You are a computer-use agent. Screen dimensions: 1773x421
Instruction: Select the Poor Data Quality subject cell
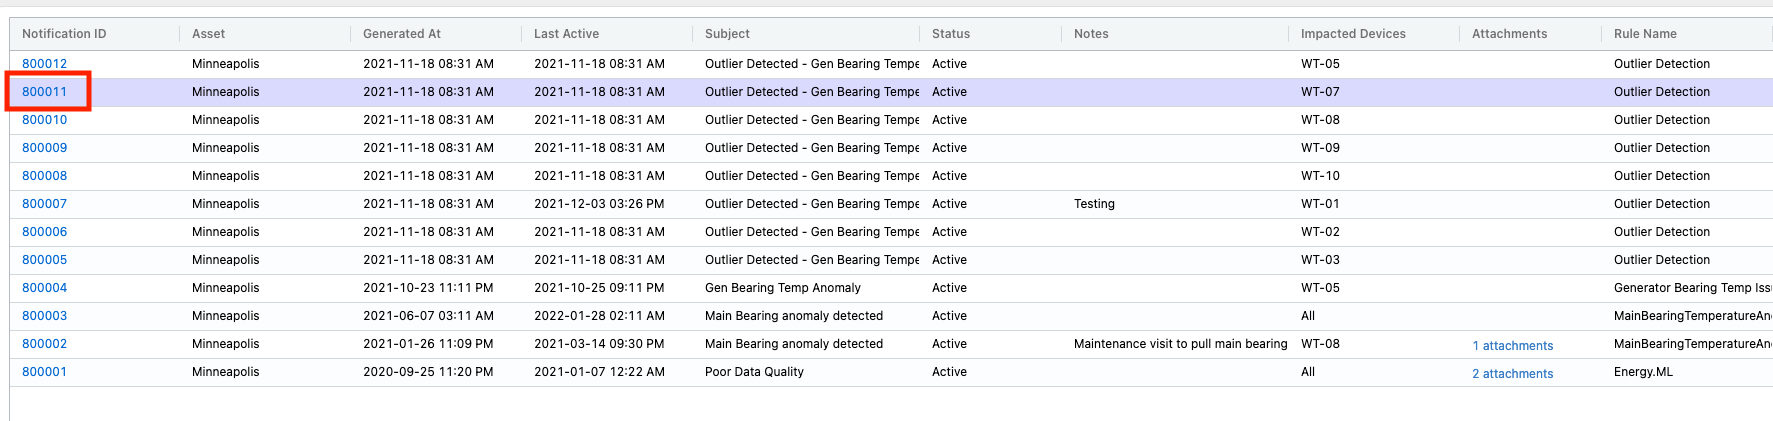tap(754, 372)
